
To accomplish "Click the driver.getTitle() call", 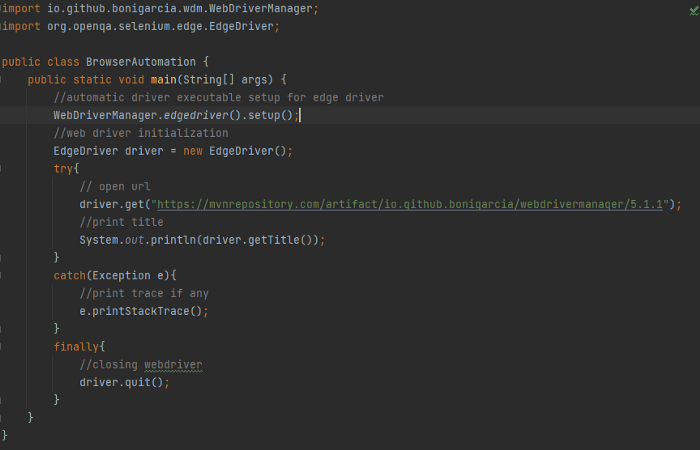I will (x=257, y=240).
